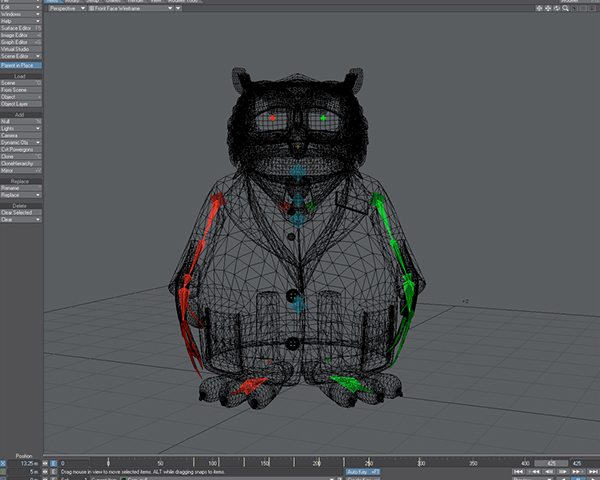This screenshot has height=480, width=600.
Task: Select cyan hip control near lower button
Action: pyautogui.click(x=298, y=305)
